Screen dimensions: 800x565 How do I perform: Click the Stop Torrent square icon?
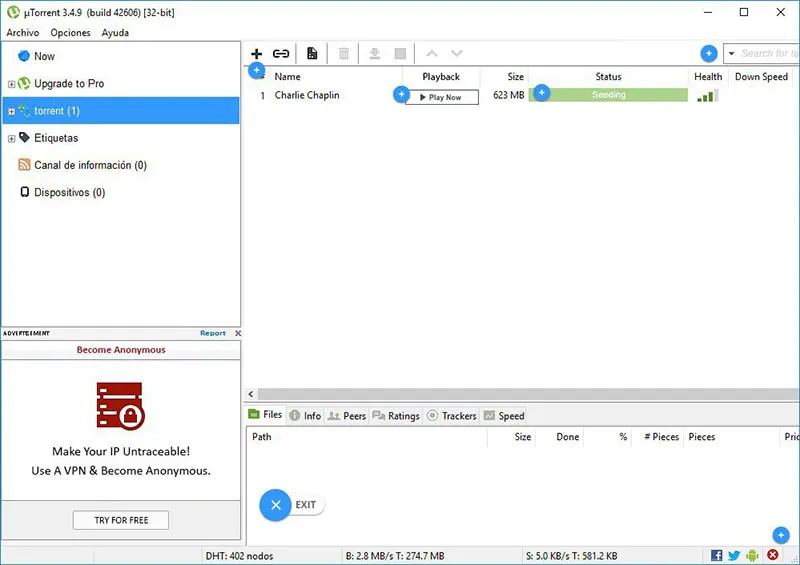401,53
